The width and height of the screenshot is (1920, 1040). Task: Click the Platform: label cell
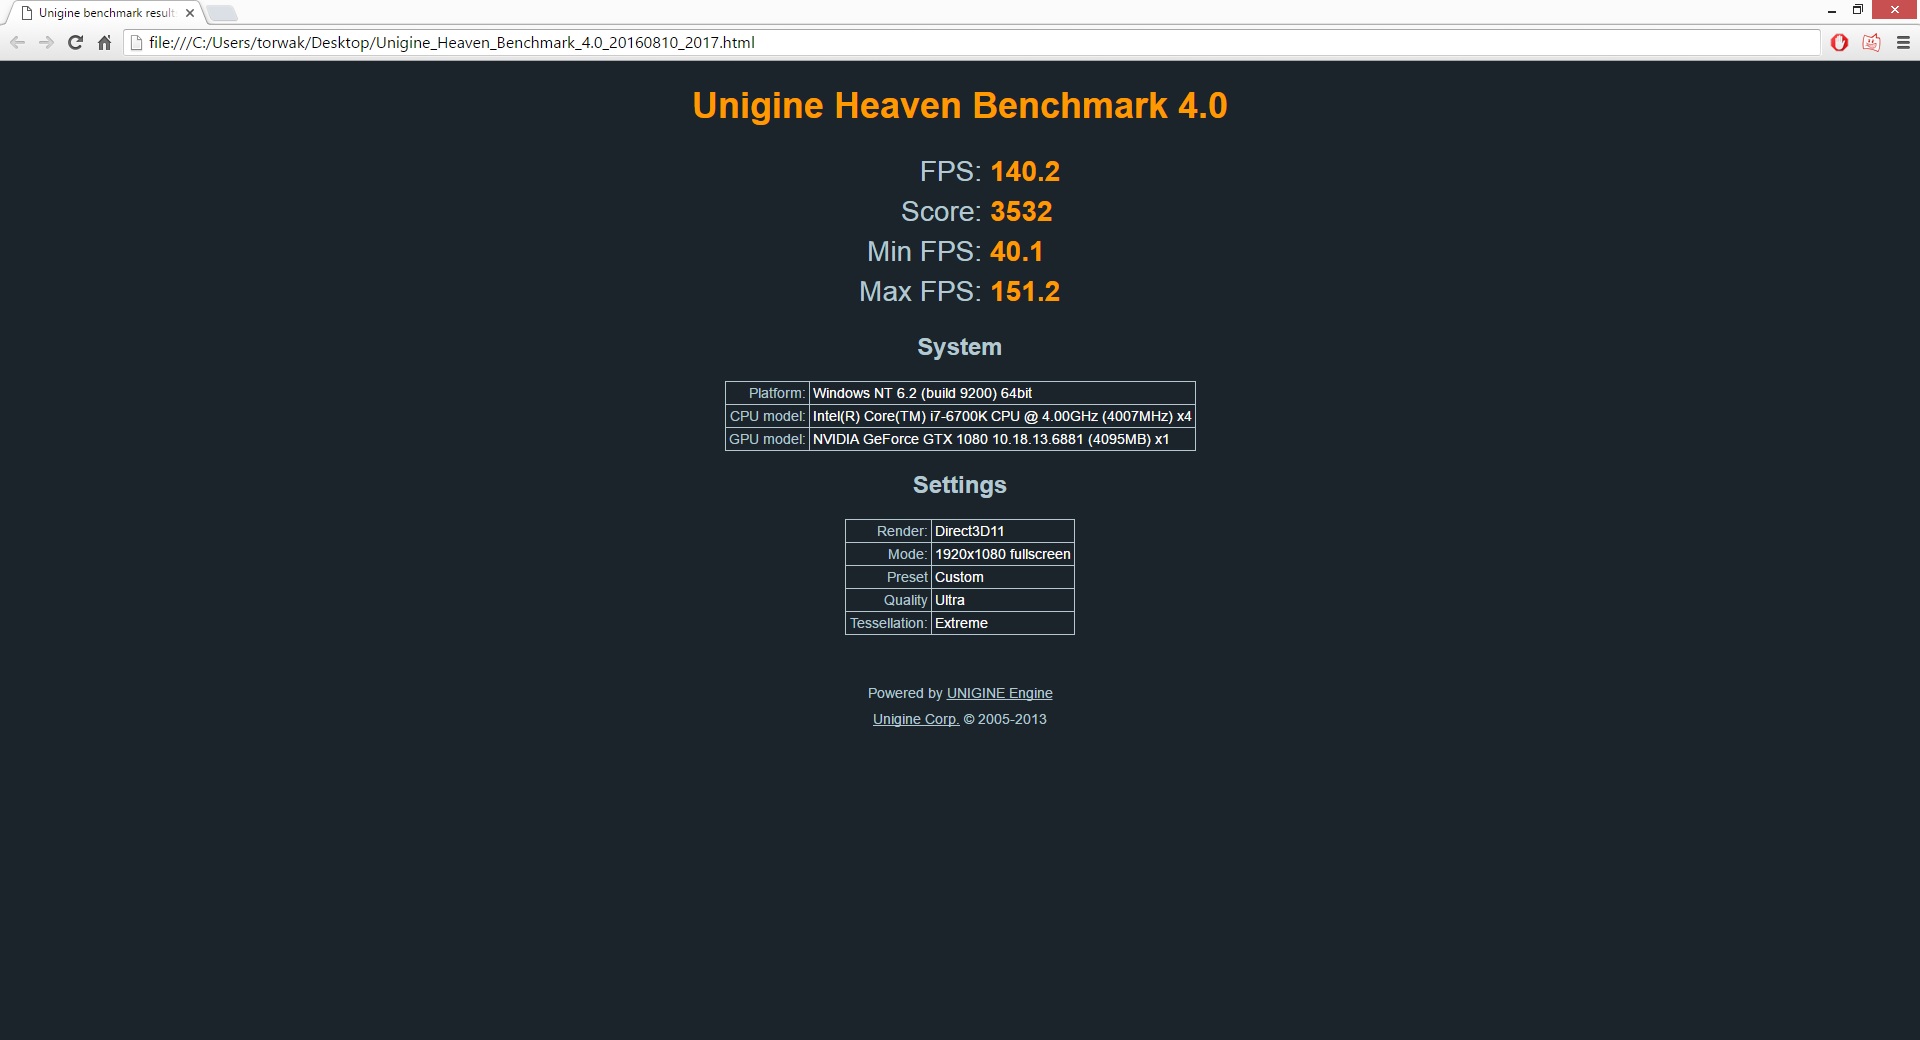coord(767,393)
